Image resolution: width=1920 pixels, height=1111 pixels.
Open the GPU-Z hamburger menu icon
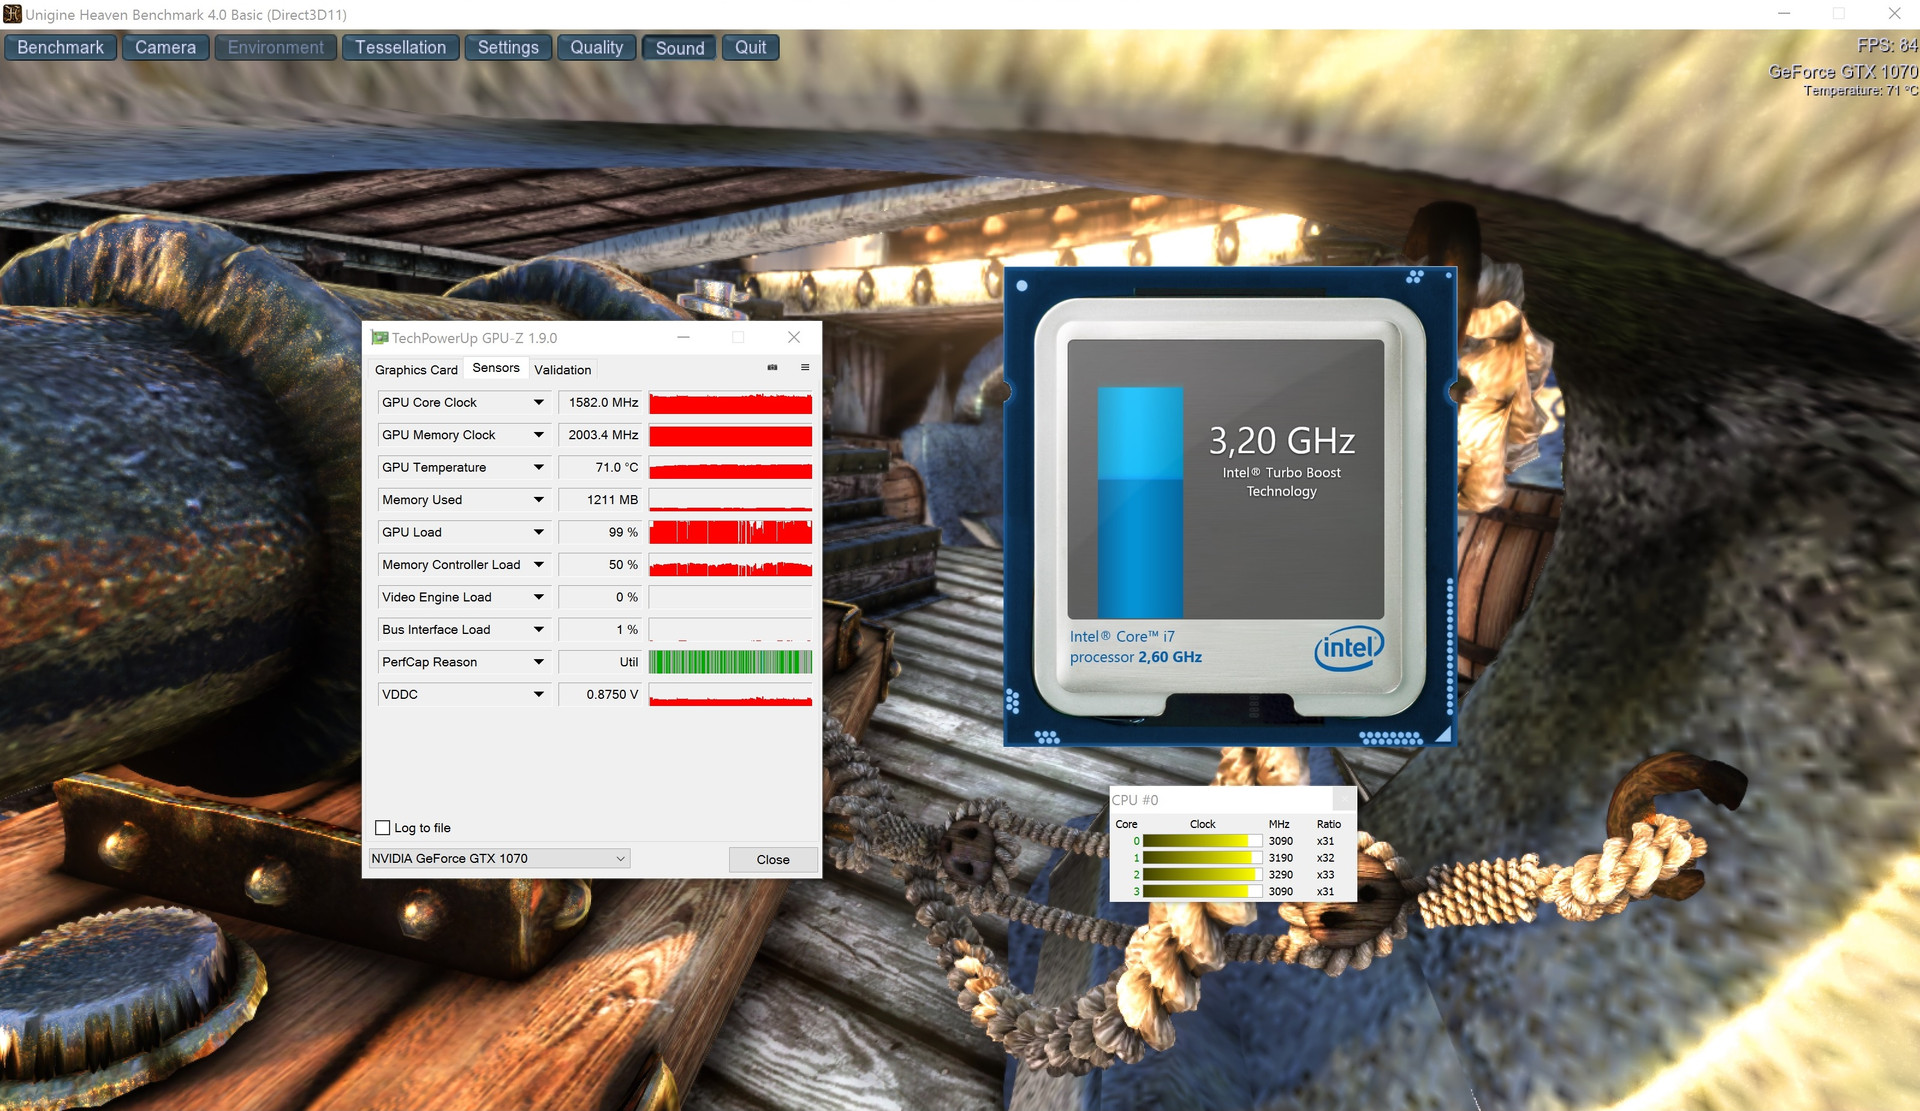tap(805, 368)
